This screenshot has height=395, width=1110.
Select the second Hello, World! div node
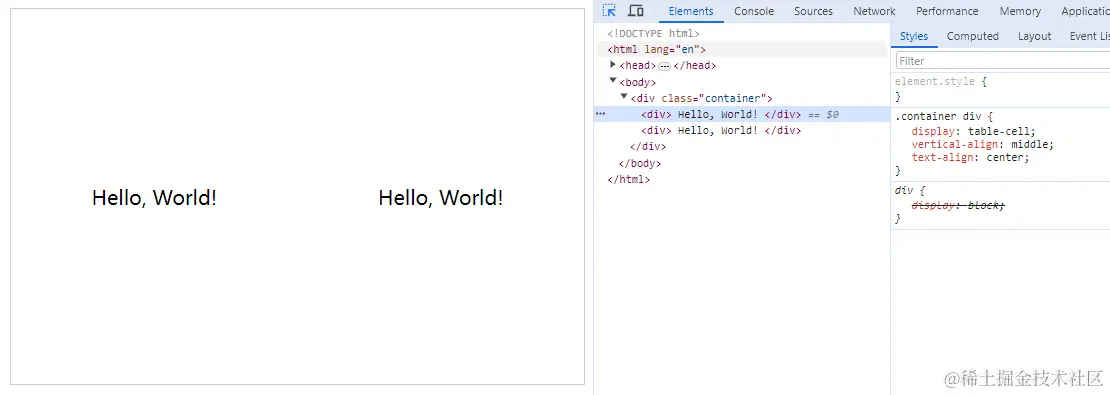721,131
